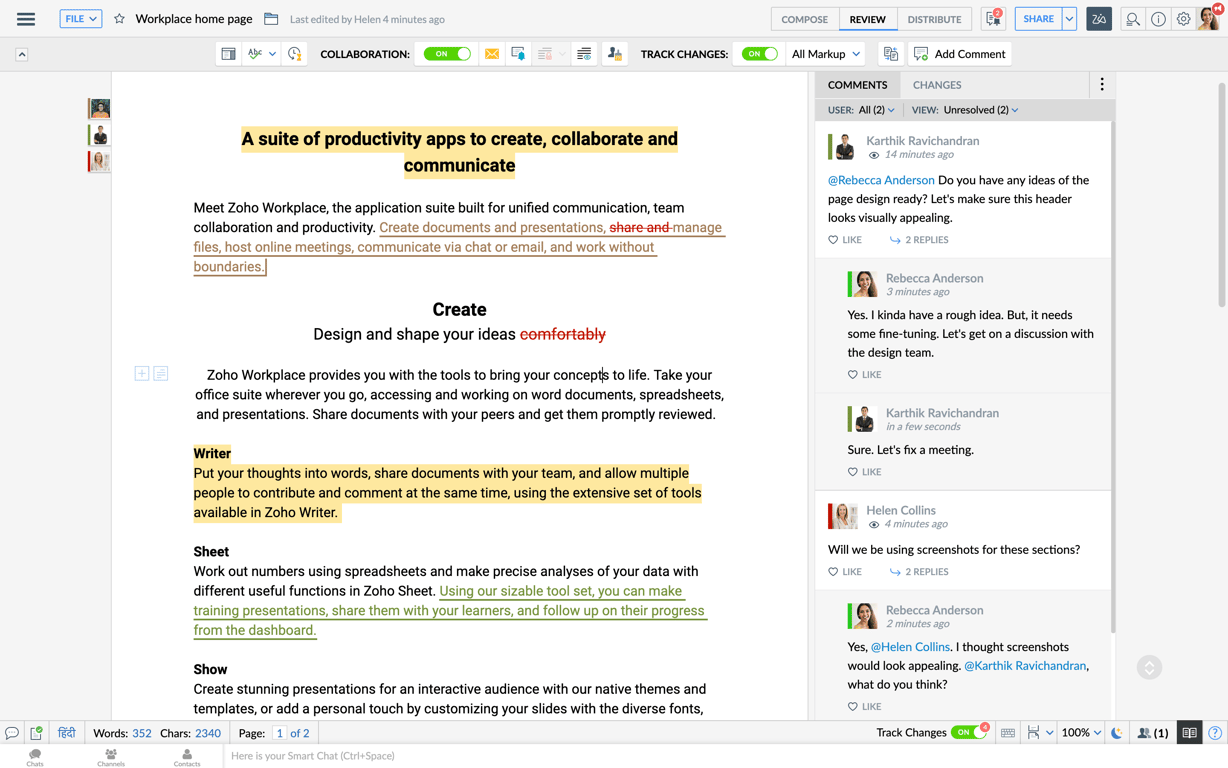
Task: Open the layout pane icon in toolbar
Action: click(228, 54)
